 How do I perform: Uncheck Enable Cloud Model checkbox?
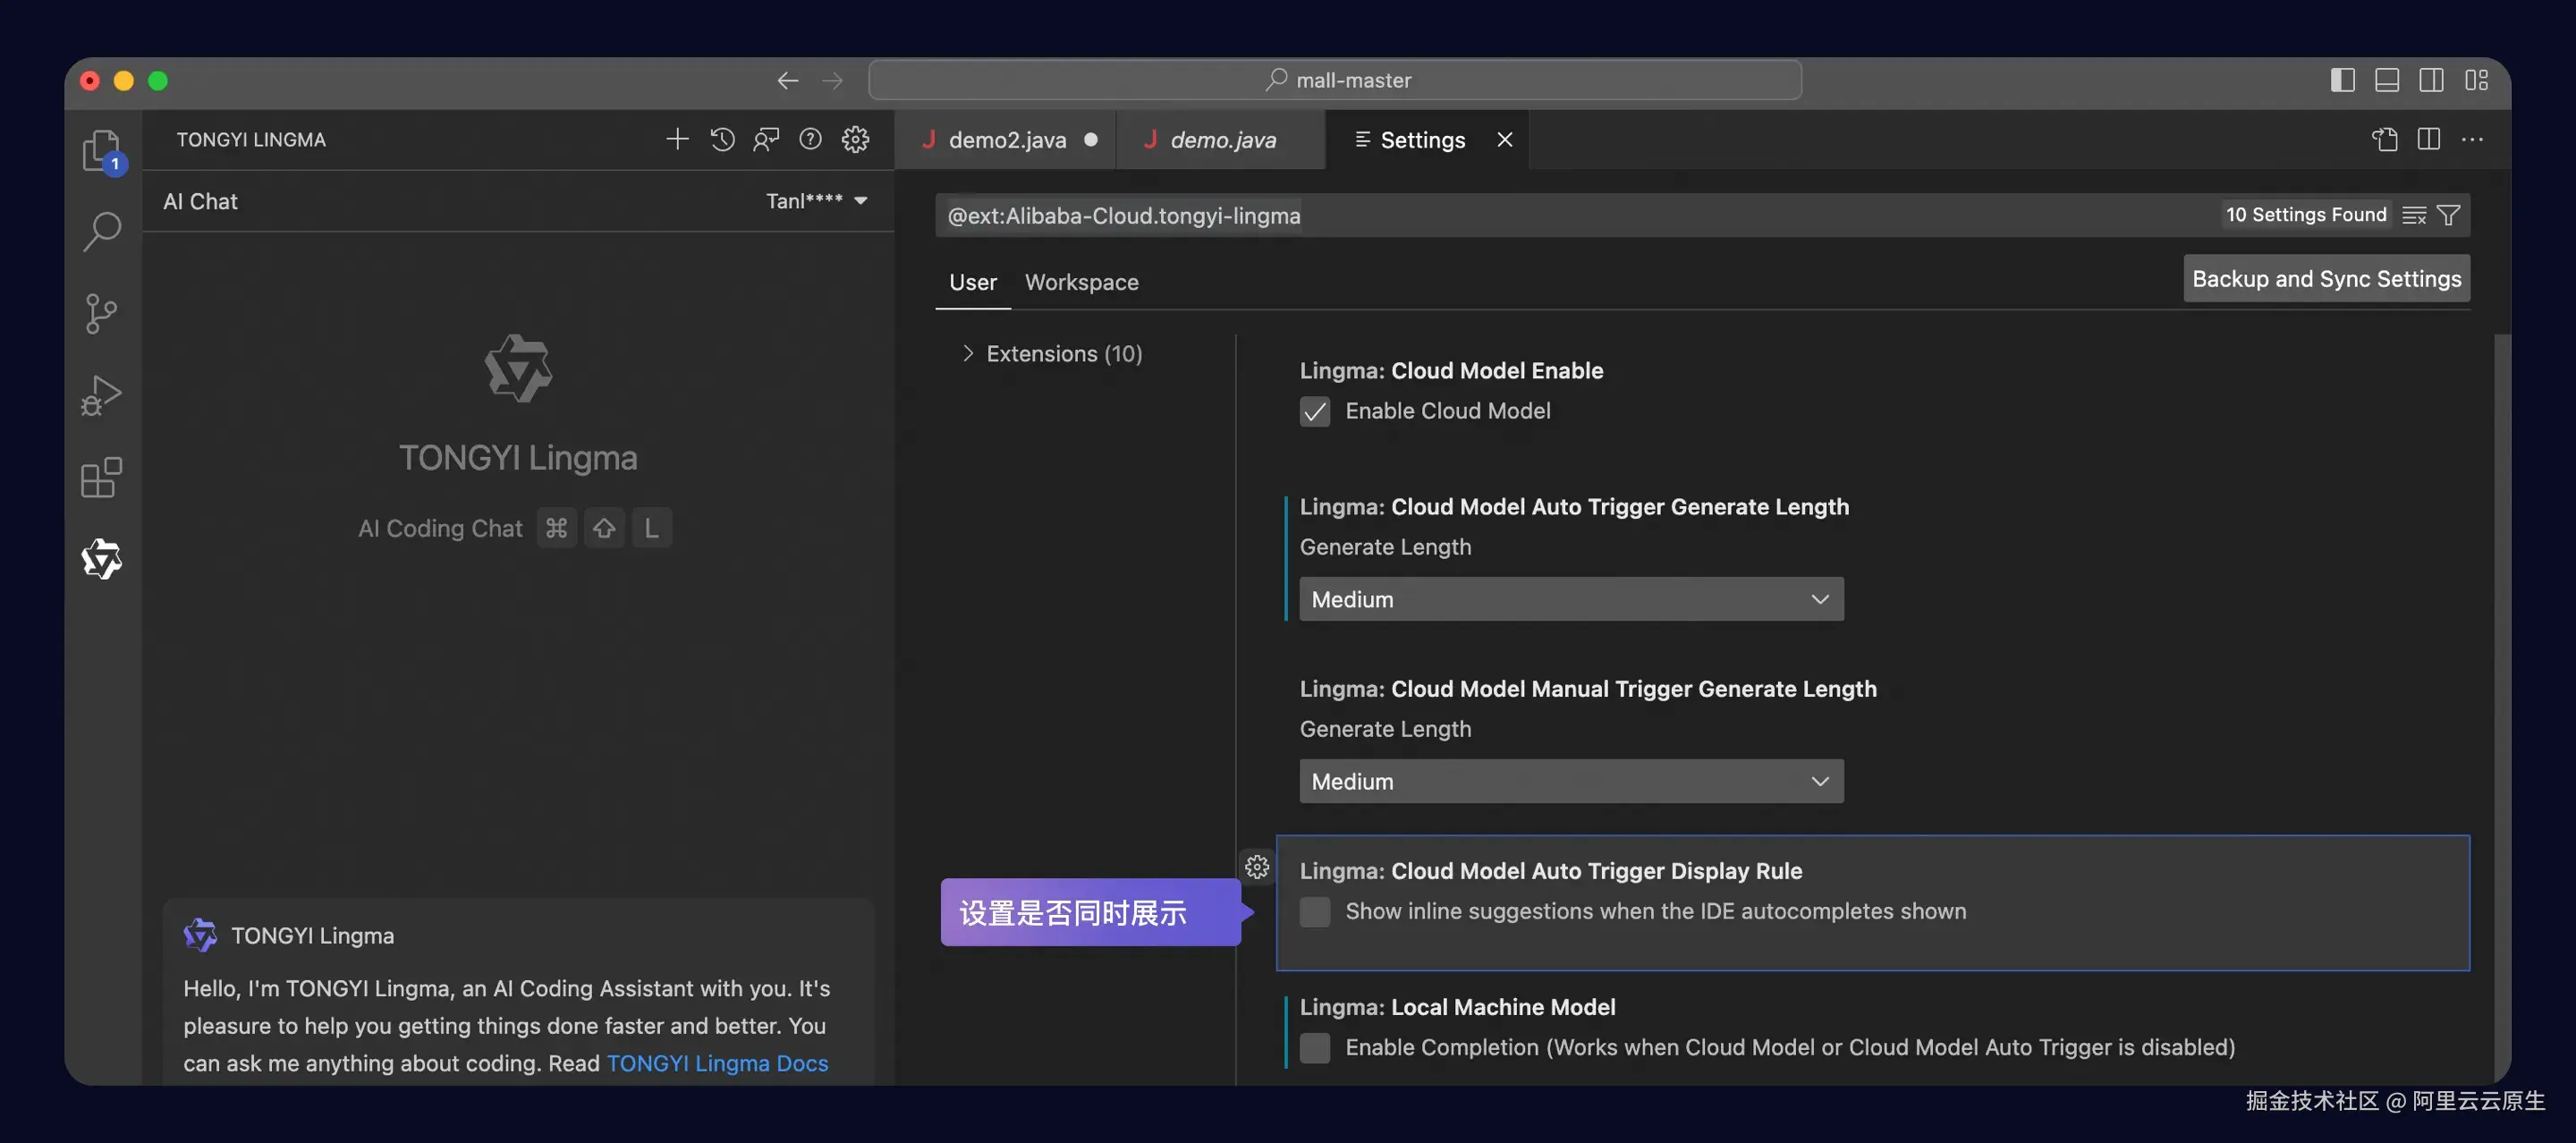1314,411
